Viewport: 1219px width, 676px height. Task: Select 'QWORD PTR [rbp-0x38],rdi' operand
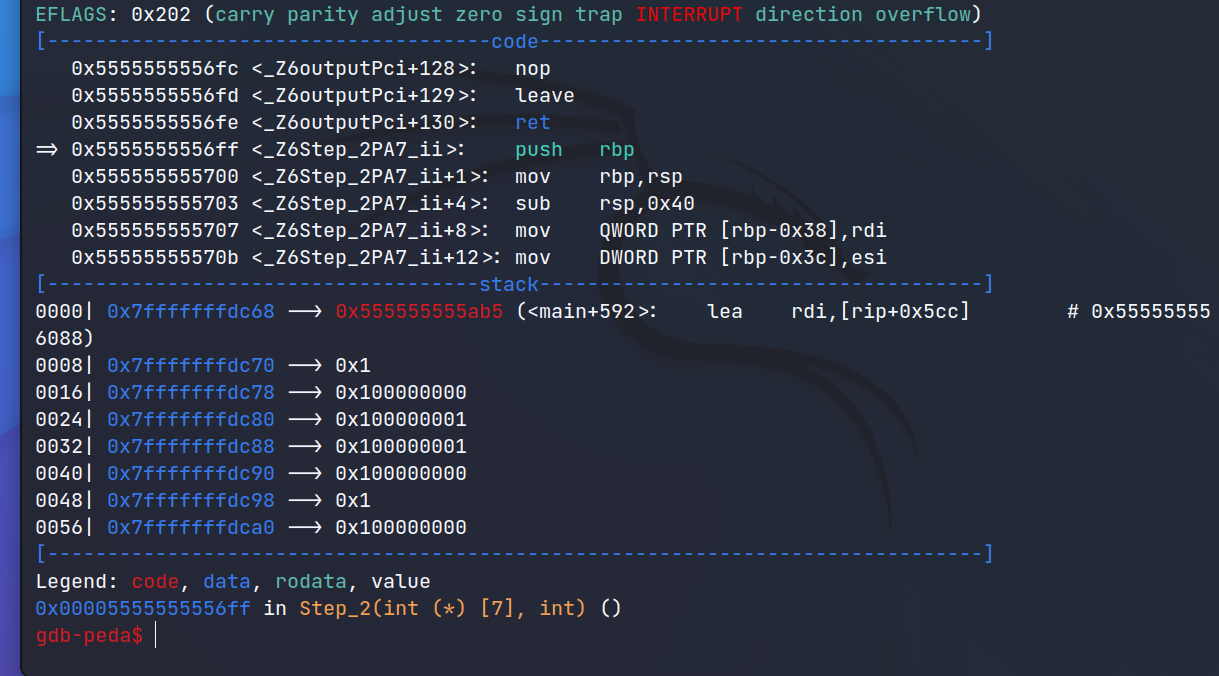(x=743, y=231)
